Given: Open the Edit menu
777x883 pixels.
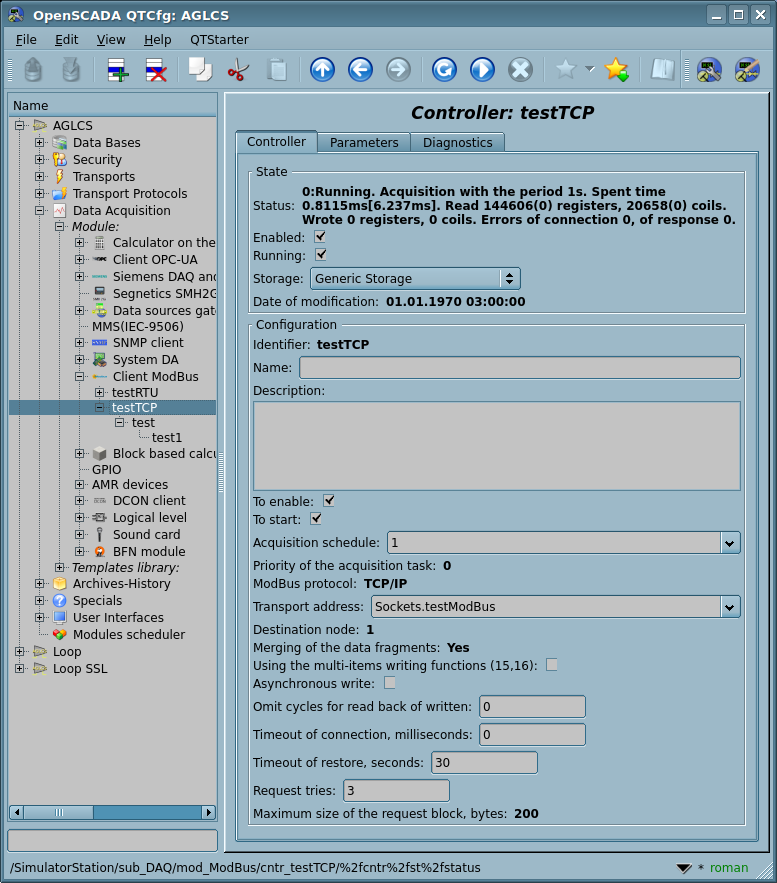Looking at the screenshot, I should pyautogui.click(x=66, y=39).
